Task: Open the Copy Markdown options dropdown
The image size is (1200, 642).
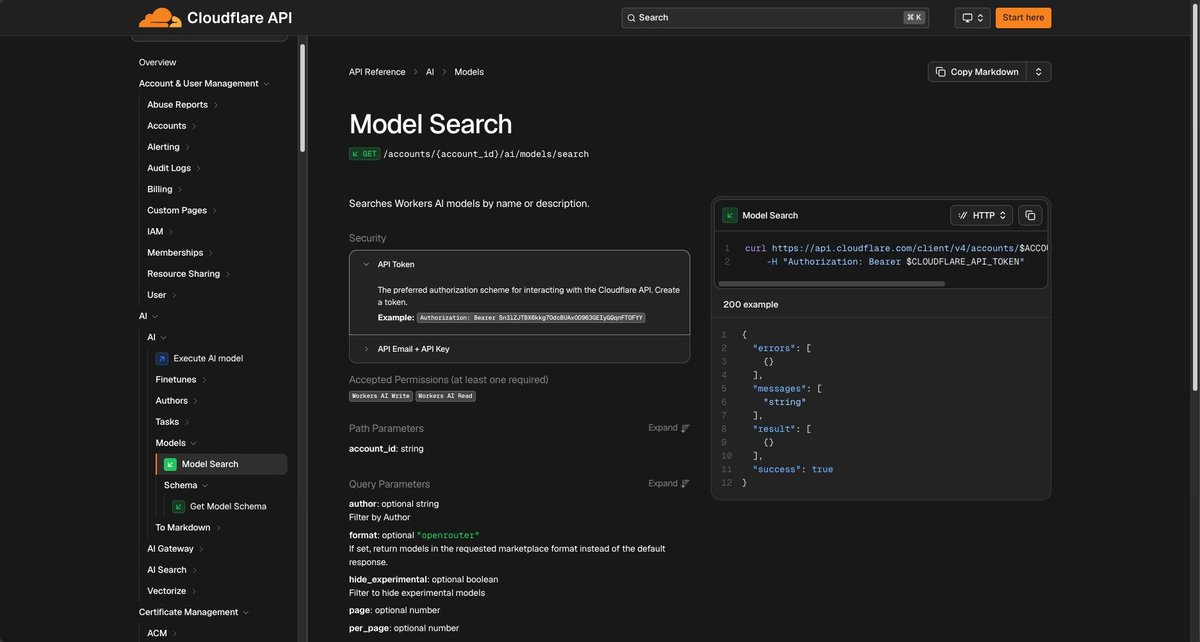Action: pyautogui.click(x=1039, y=72)
